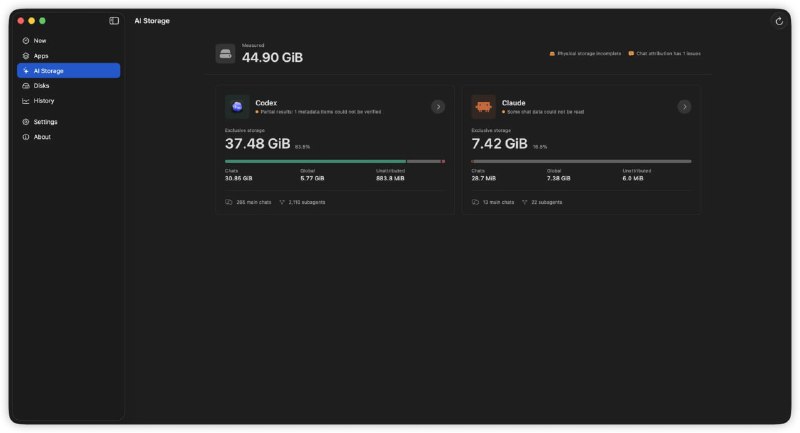Click the Claude 22 subagents count
This screenshot has height=433, width=800.
pyautogui.click(x=542, y=202)
